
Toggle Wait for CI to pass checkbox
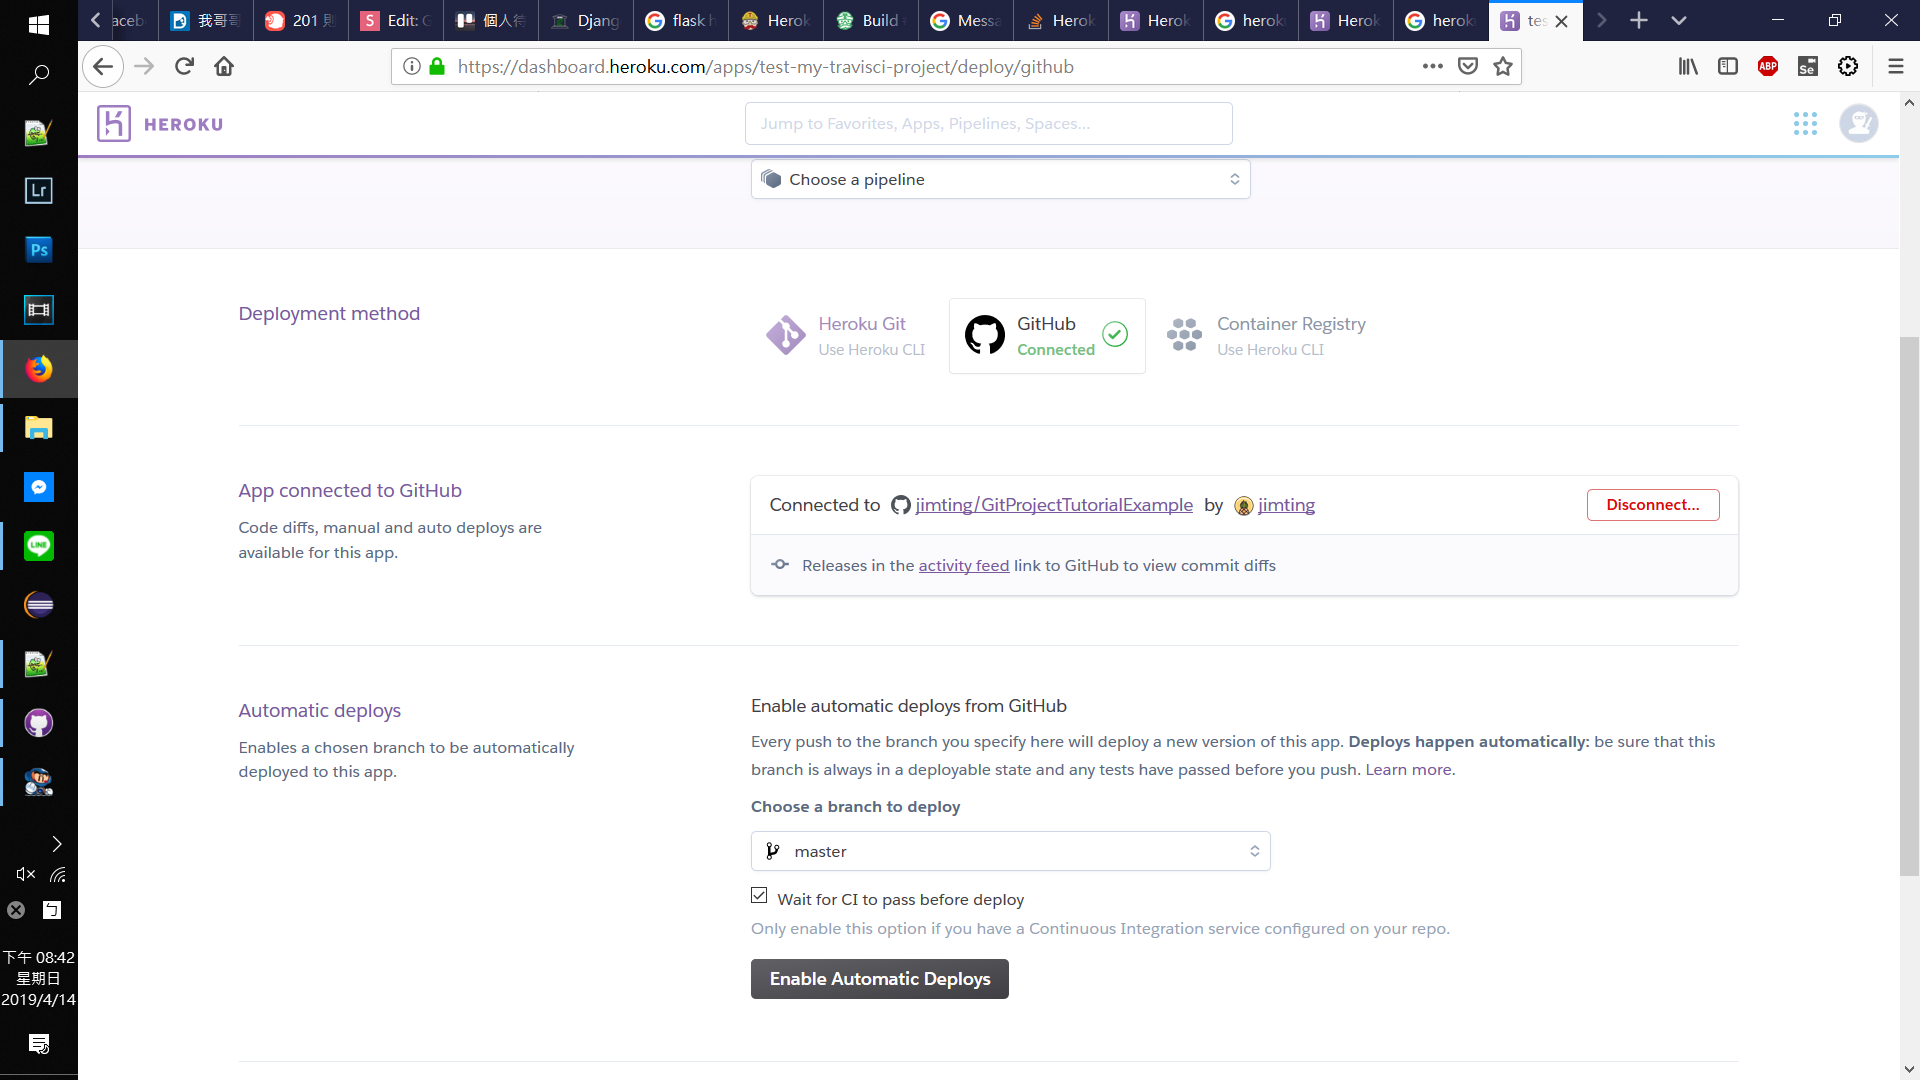pos(759,896)
